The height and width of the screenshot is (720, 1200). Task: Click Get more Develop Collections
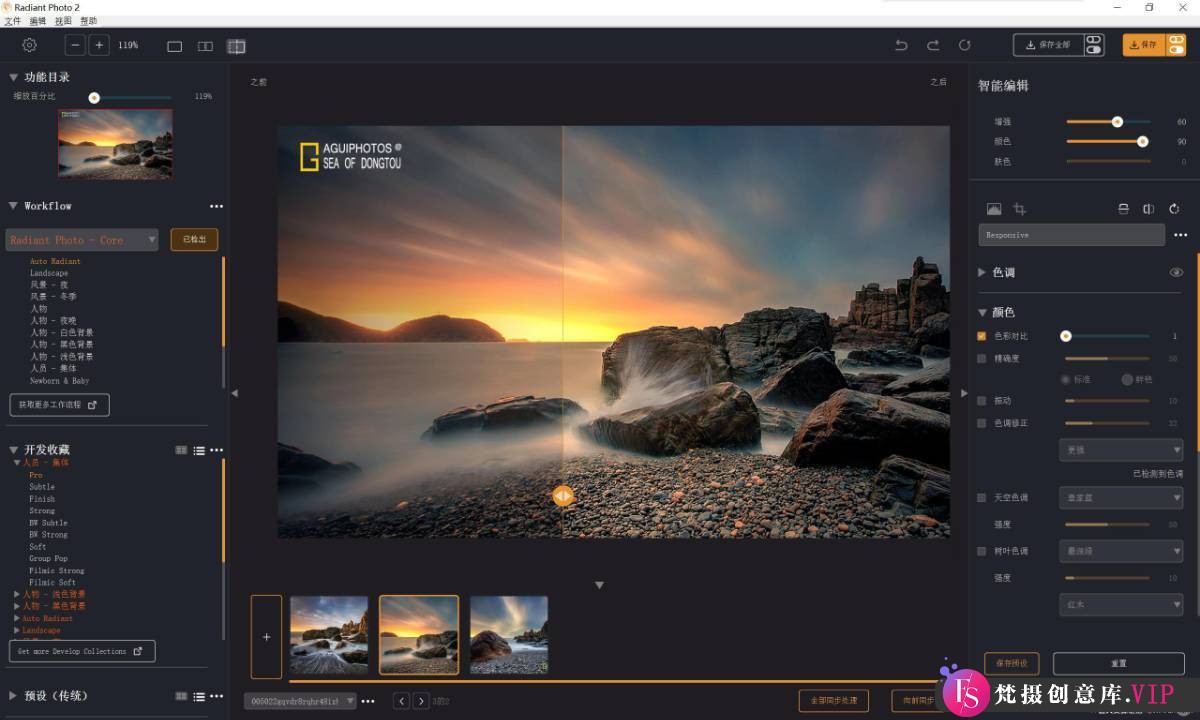click(82, 651)
